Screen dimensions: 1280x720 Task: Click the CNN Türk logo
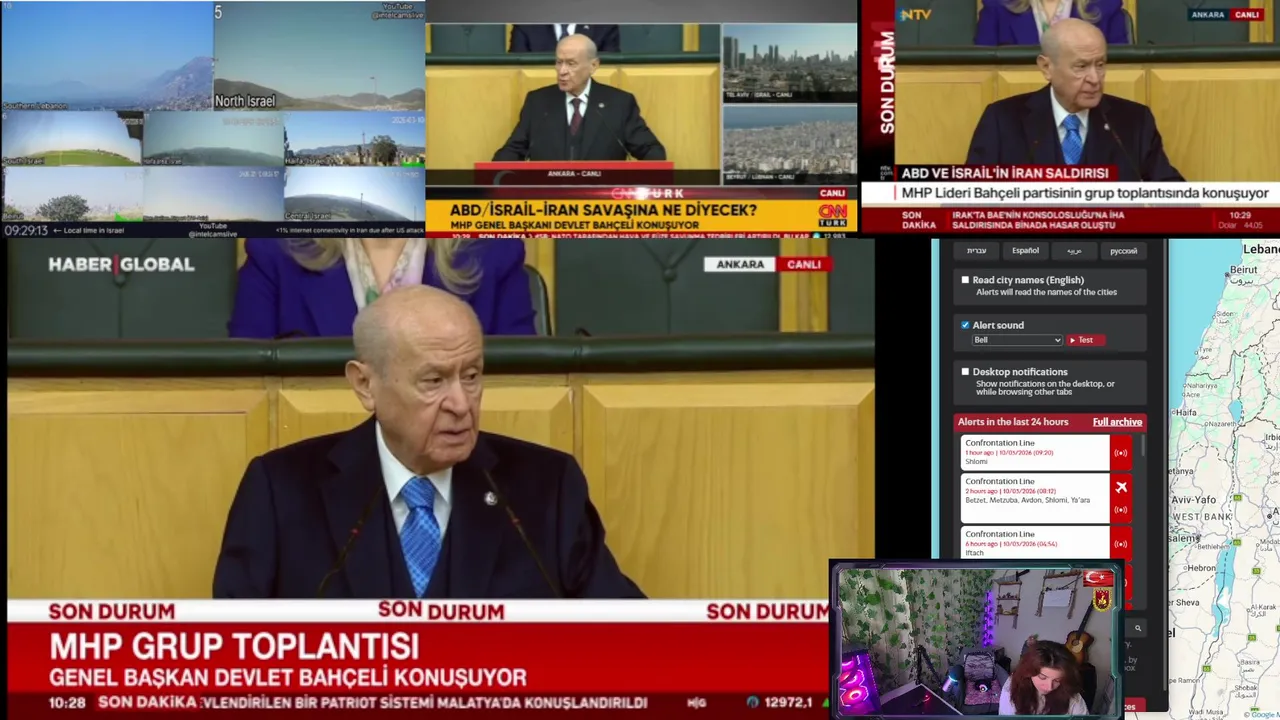tap(833, 215)
